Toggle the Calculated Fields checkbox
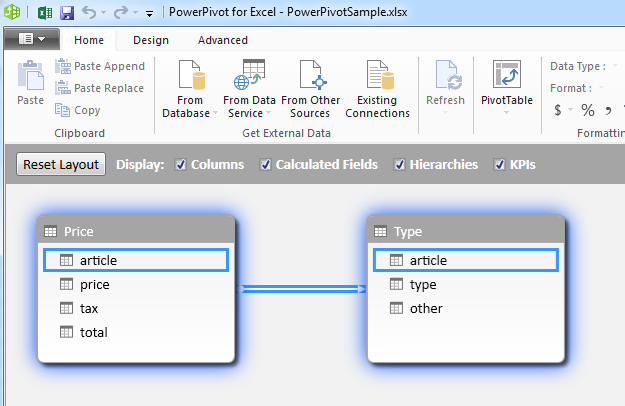The image size is (625, 406). click(266, 164)
